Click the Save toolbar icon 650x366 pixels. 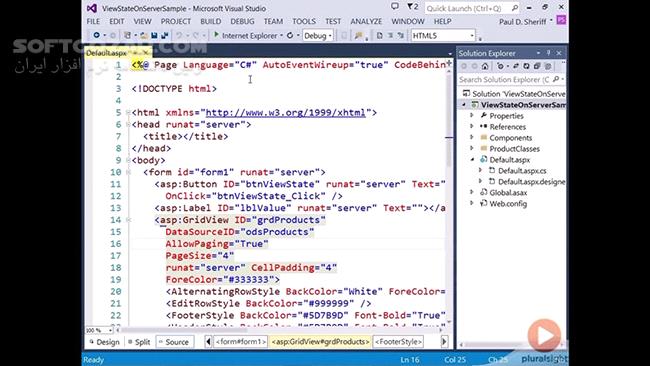coord(154,36)
